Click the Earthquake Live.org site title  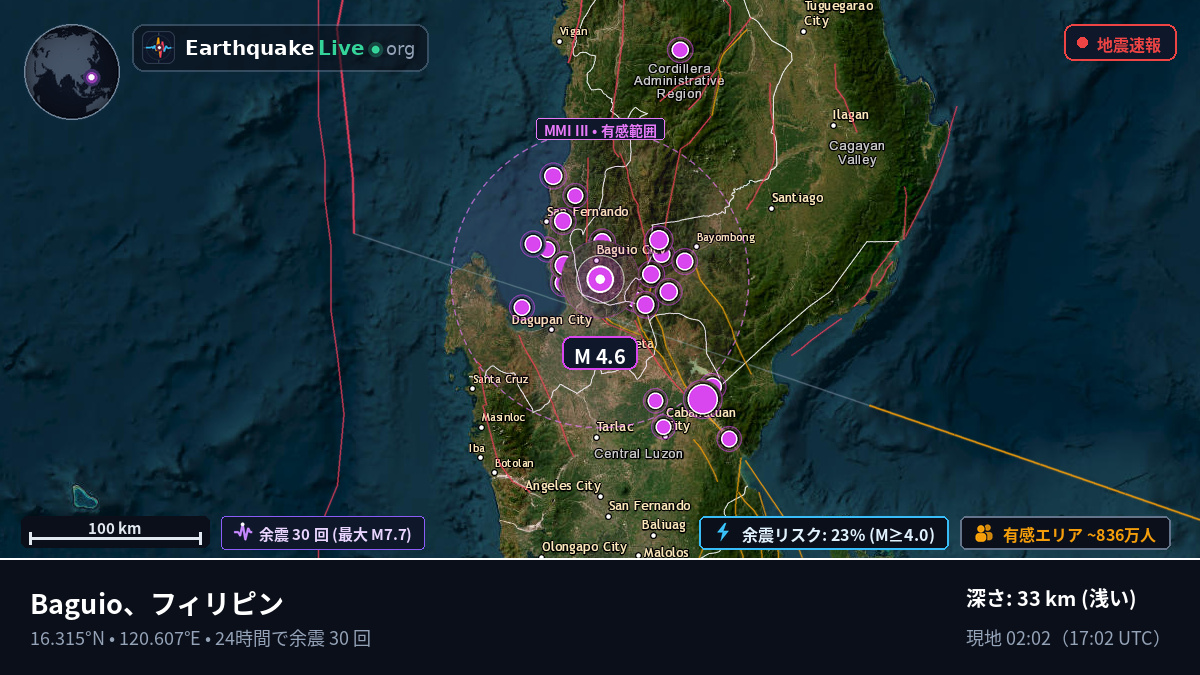(300, 48)
